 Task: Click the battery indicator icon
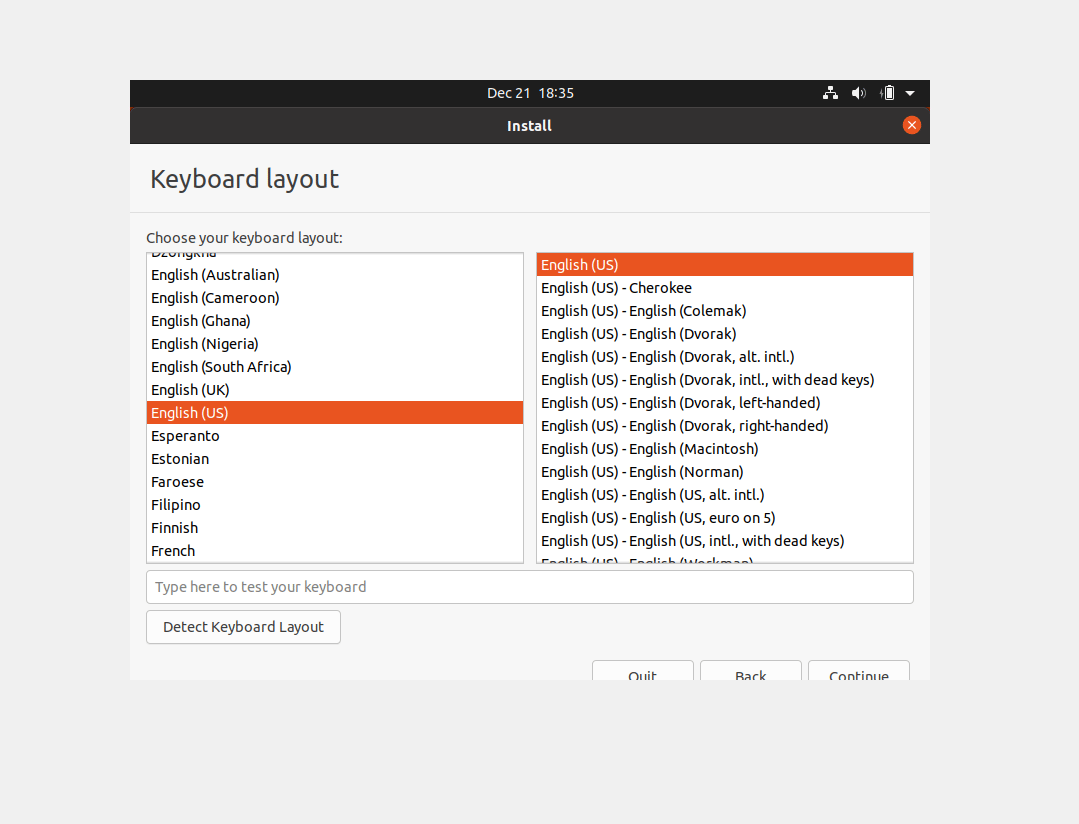[887, 93]
